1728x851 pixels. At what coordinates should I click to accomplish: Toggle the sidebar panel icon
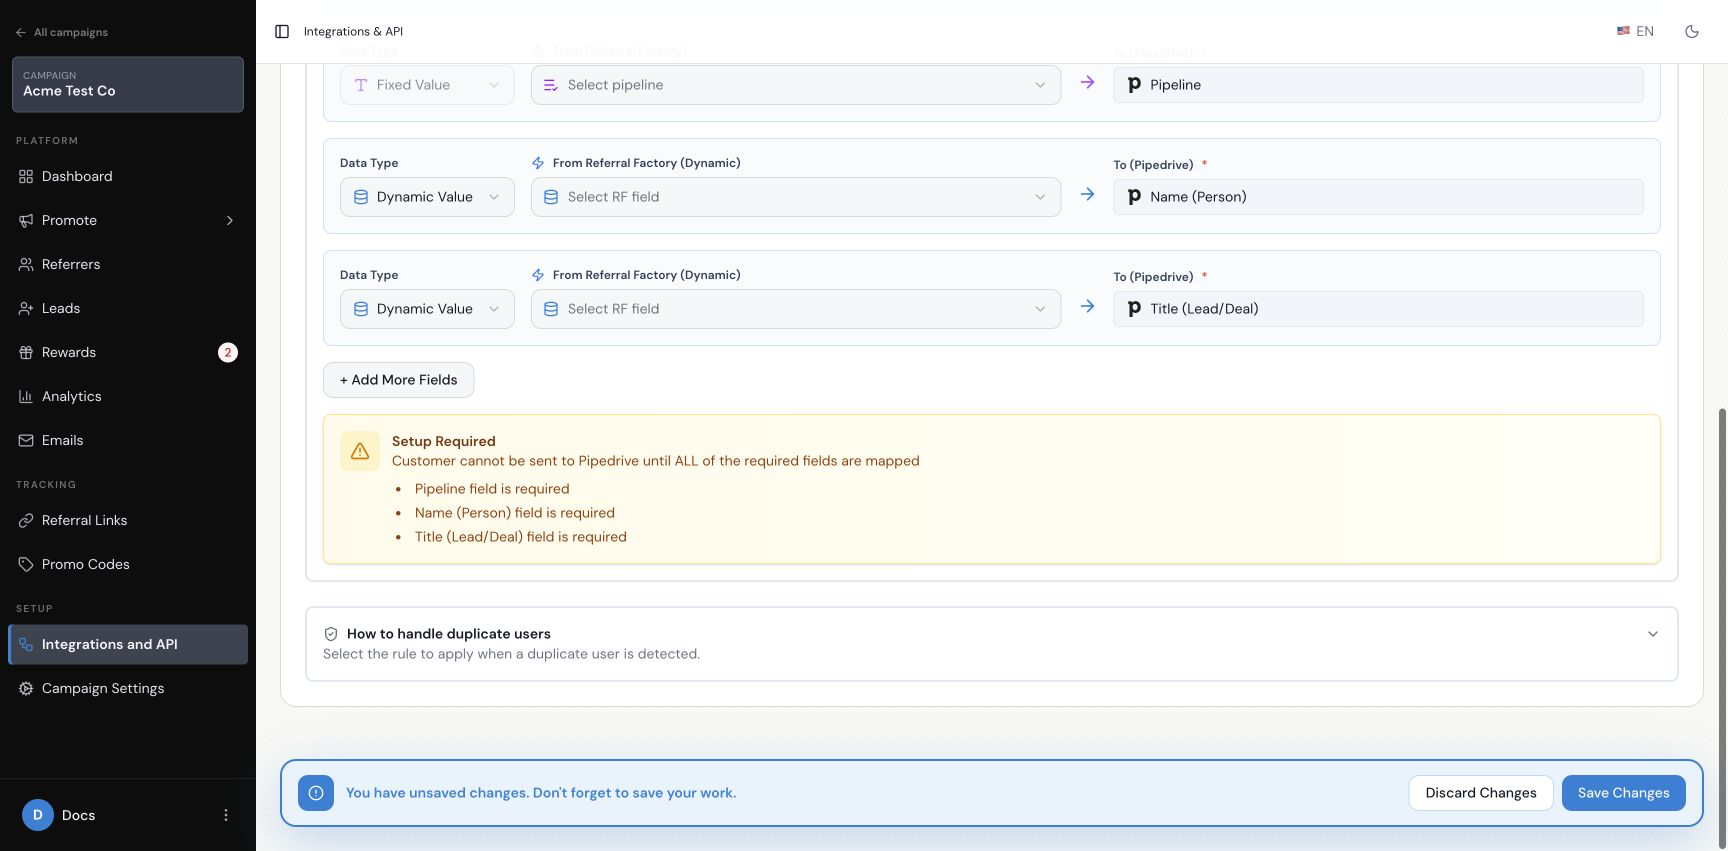(282, 32)
